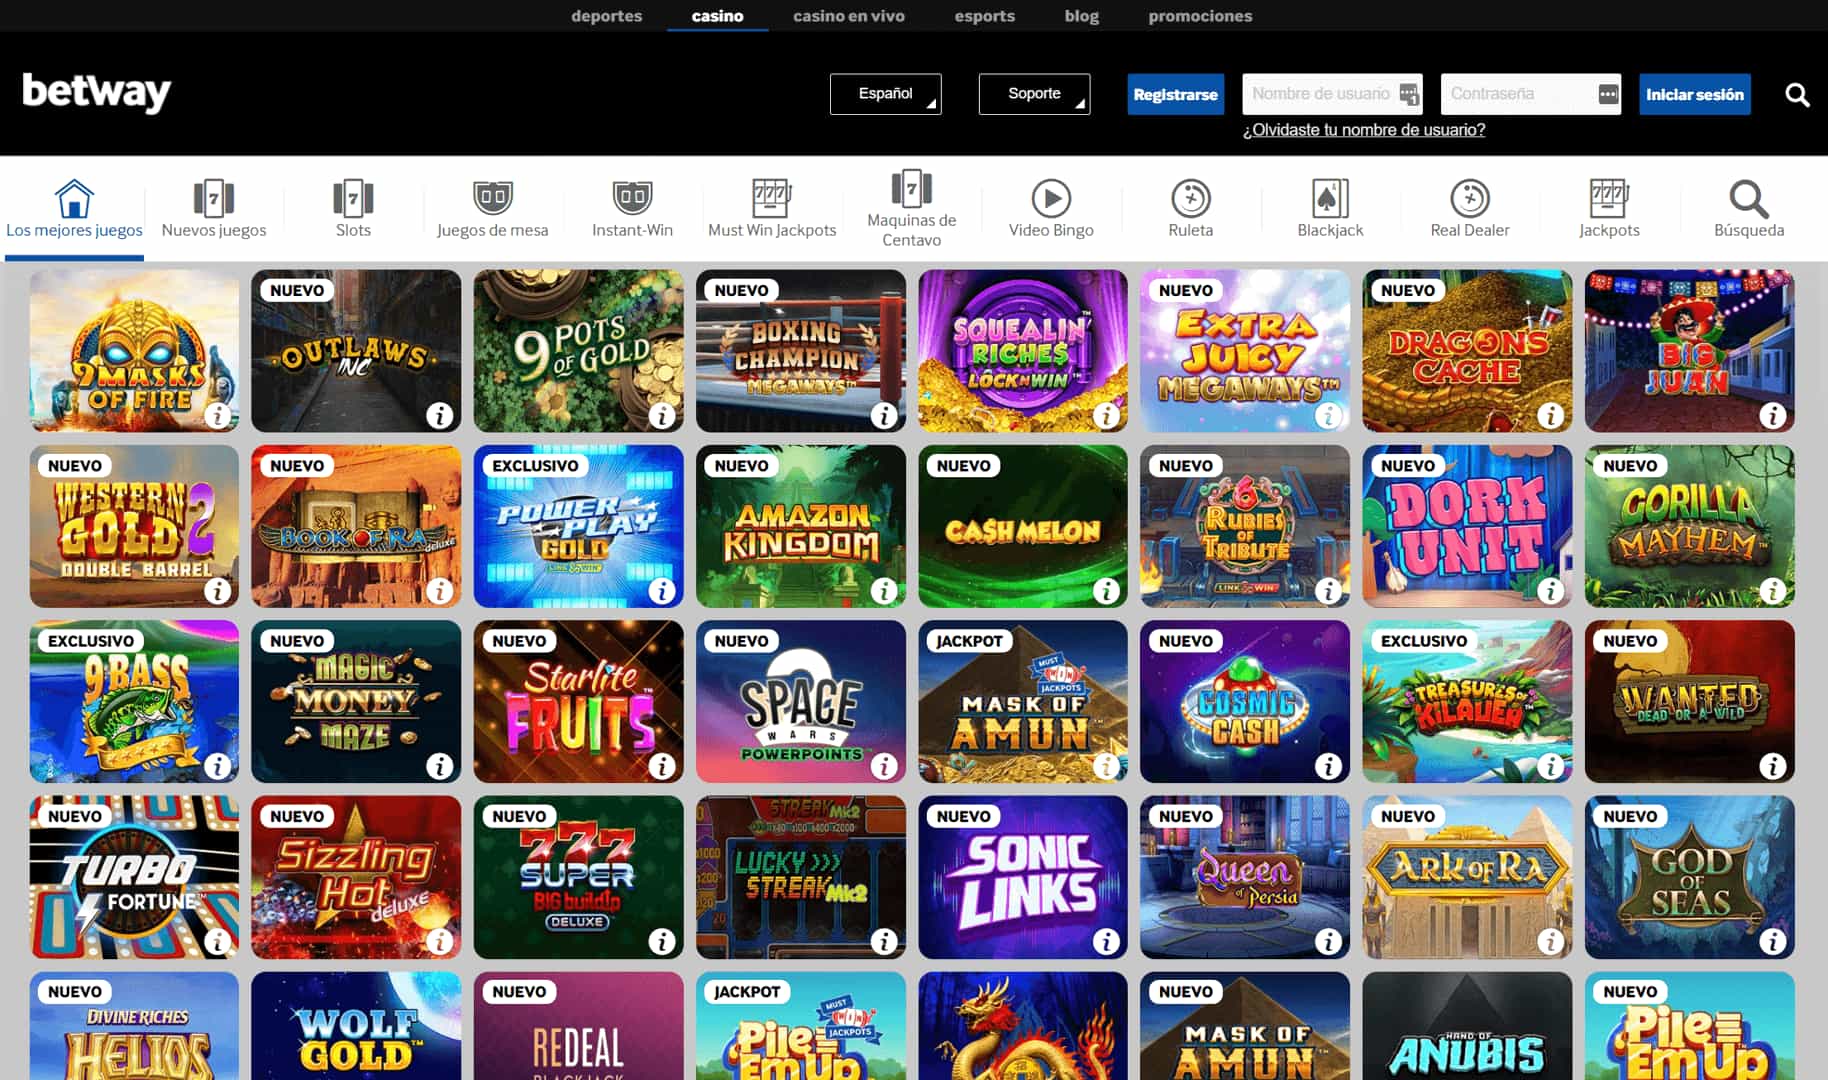Switch to the casino tab
Image resolution: width=1828 pixels, height=1080 pixels.
pos(717,16)
